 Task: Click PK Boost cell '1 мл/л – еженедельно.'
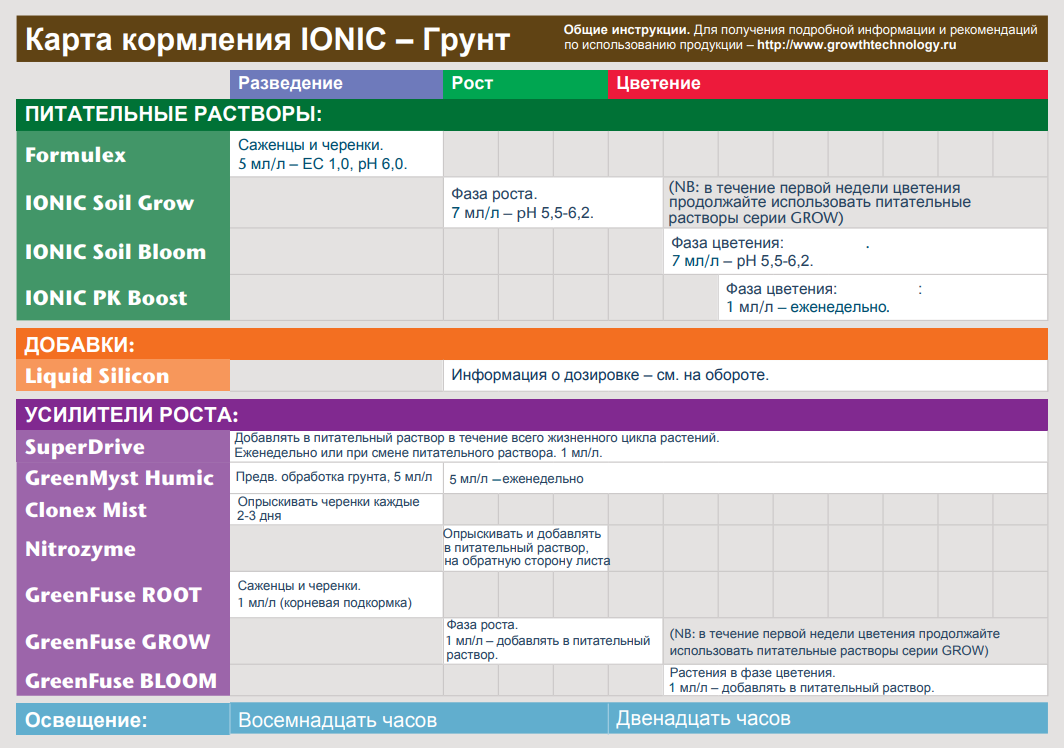[883, 298]
